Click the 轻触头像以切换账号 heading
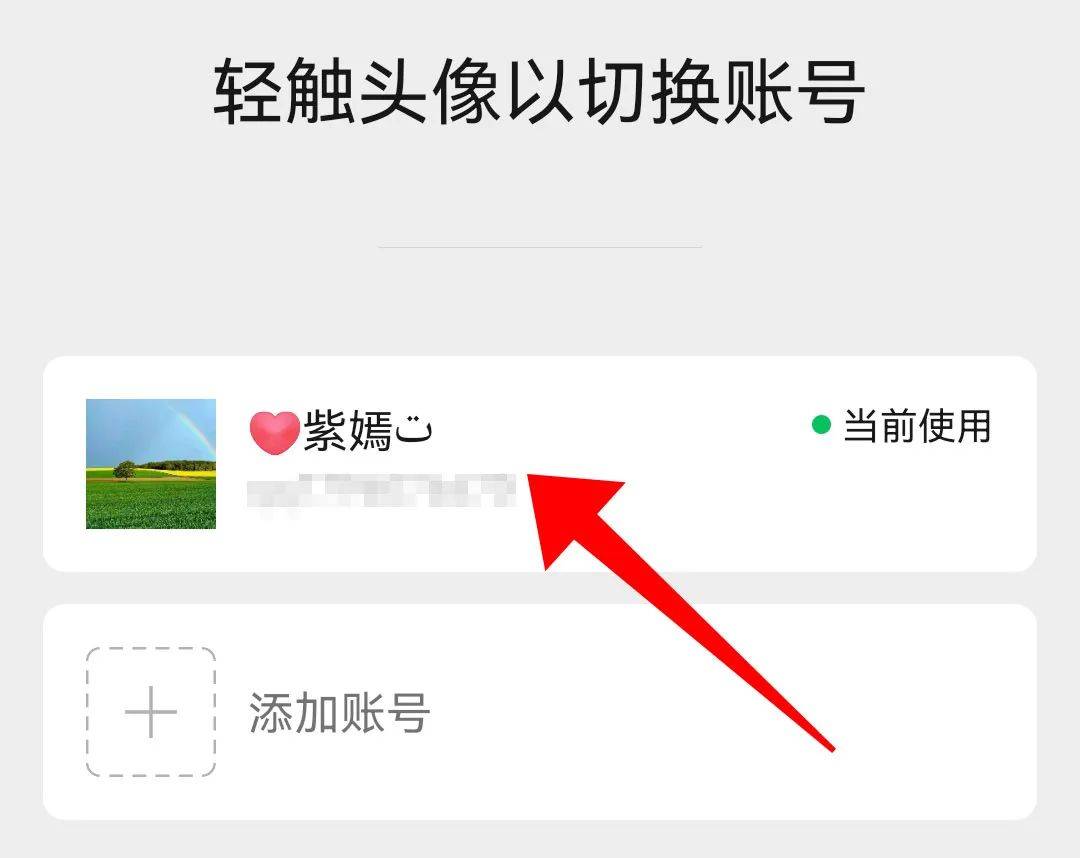Screen dimensions: 1080x858 click(x=539, y=92)
